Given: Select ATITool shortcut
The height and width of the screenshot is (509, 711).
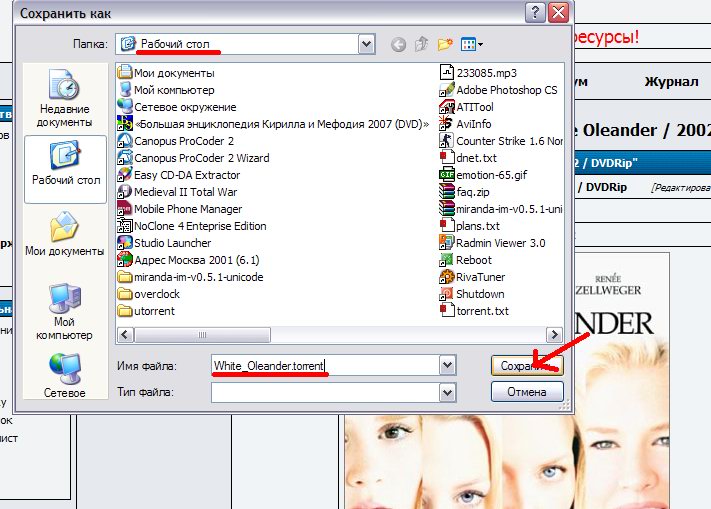Looking at the screenshot, I should coord(466,107).
